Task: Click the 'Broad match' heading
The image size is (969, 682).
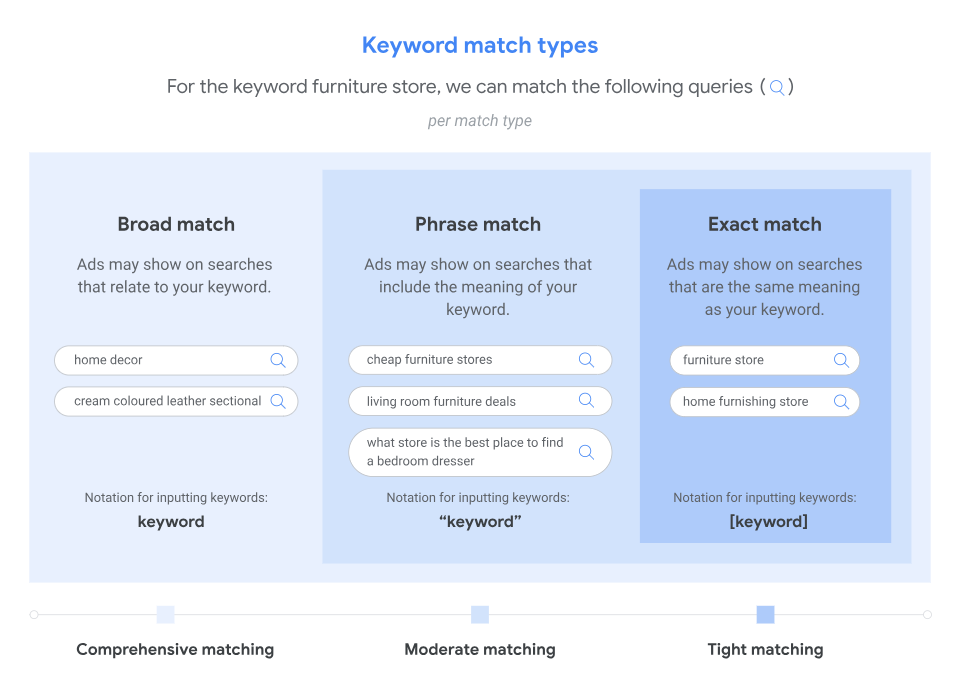Action: click(176, 224)
